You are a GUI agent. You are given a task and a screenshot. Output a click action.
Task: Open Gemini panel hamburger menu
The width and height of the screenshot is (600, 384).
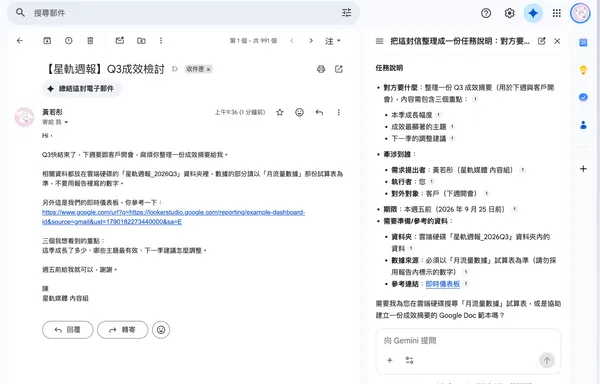[x=380, y=41]
